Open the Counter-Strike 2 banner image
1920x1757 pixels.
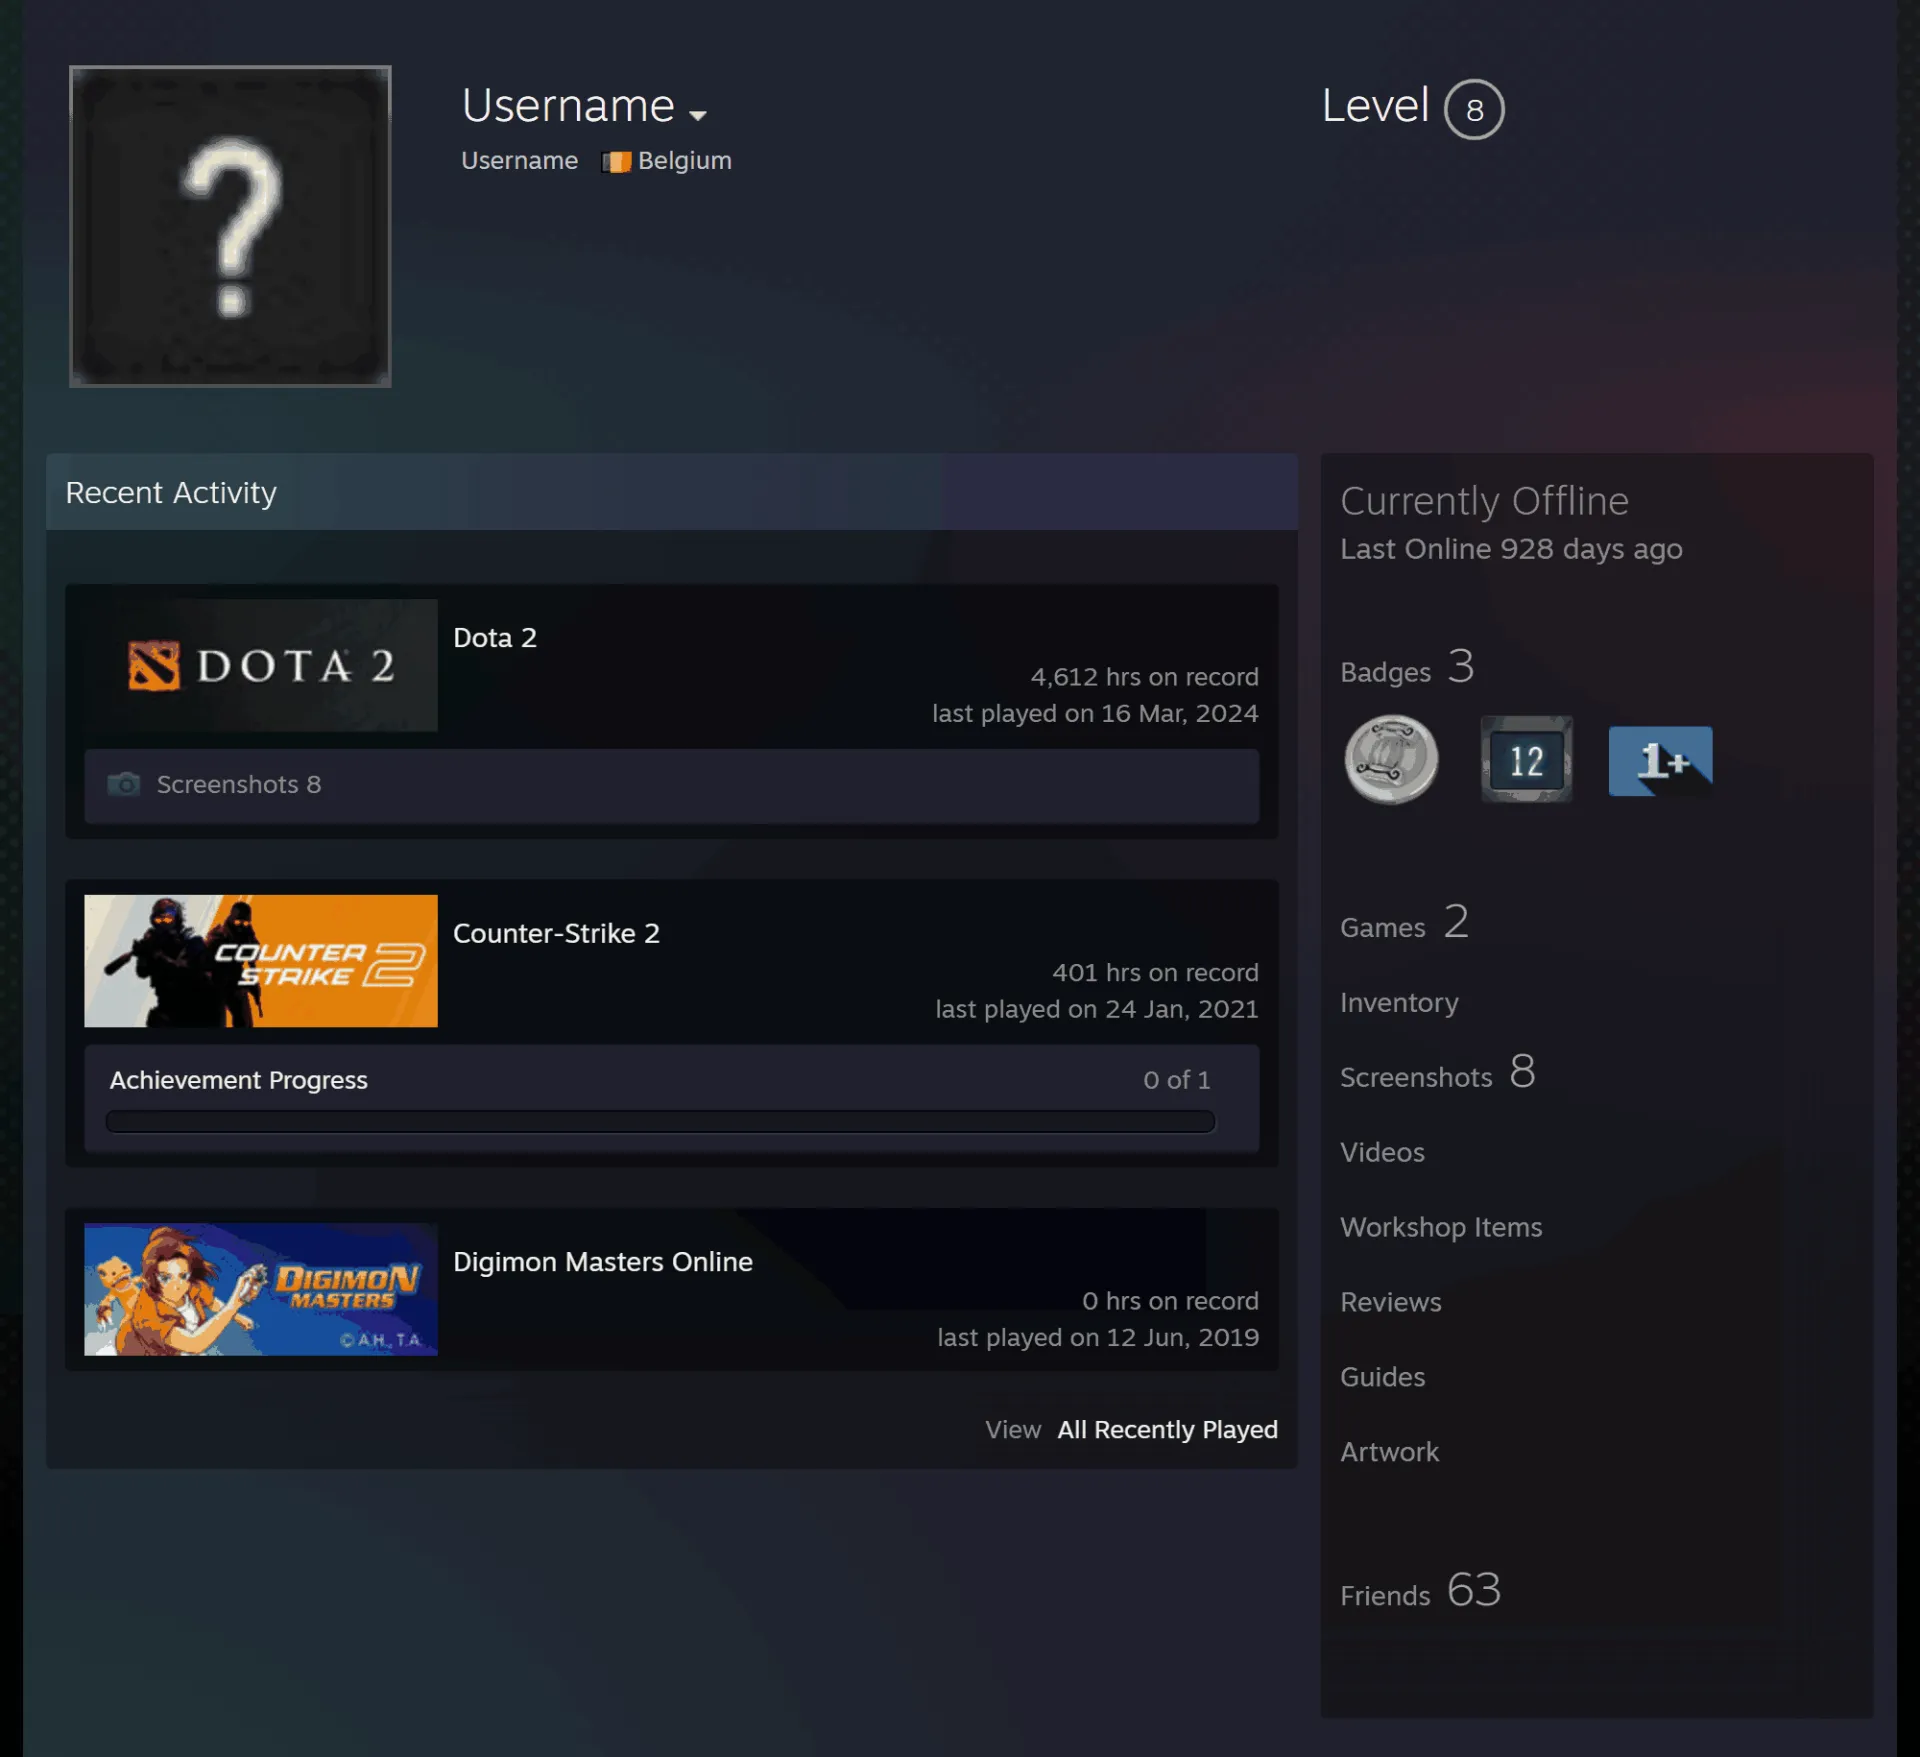point(261,961)
